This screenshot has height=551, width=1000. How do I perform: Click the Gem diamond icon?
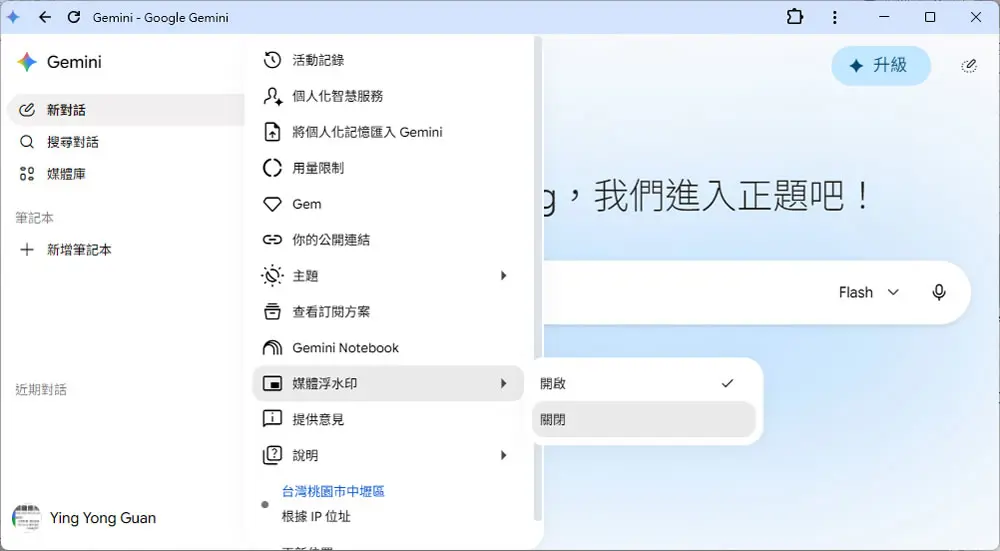tap(272, 204)
